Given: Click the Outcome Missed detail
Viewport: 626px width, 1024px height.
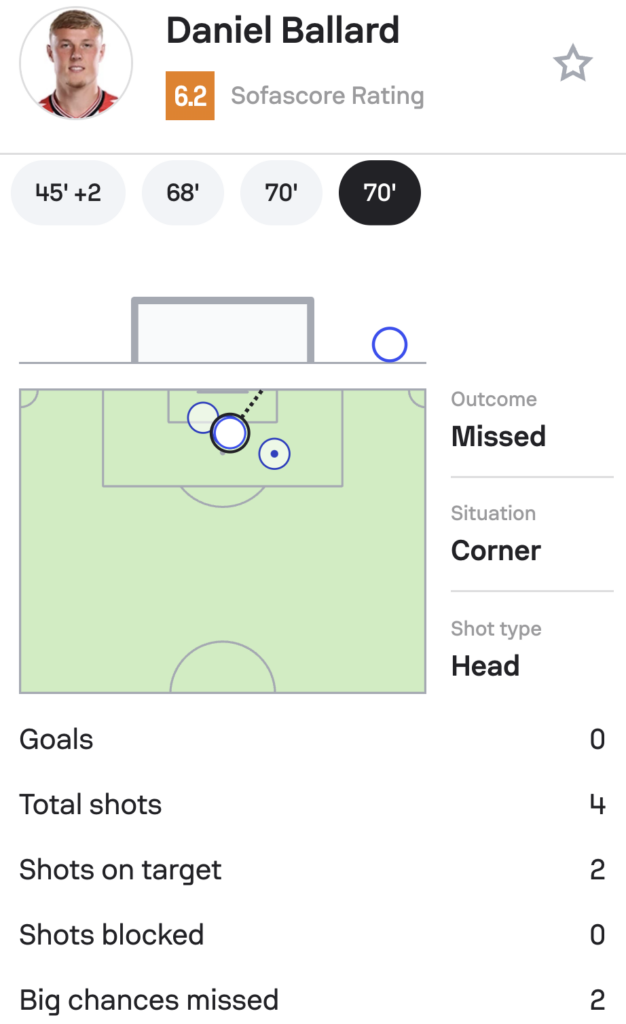Looking at the screenshot, I should (498, 422).
